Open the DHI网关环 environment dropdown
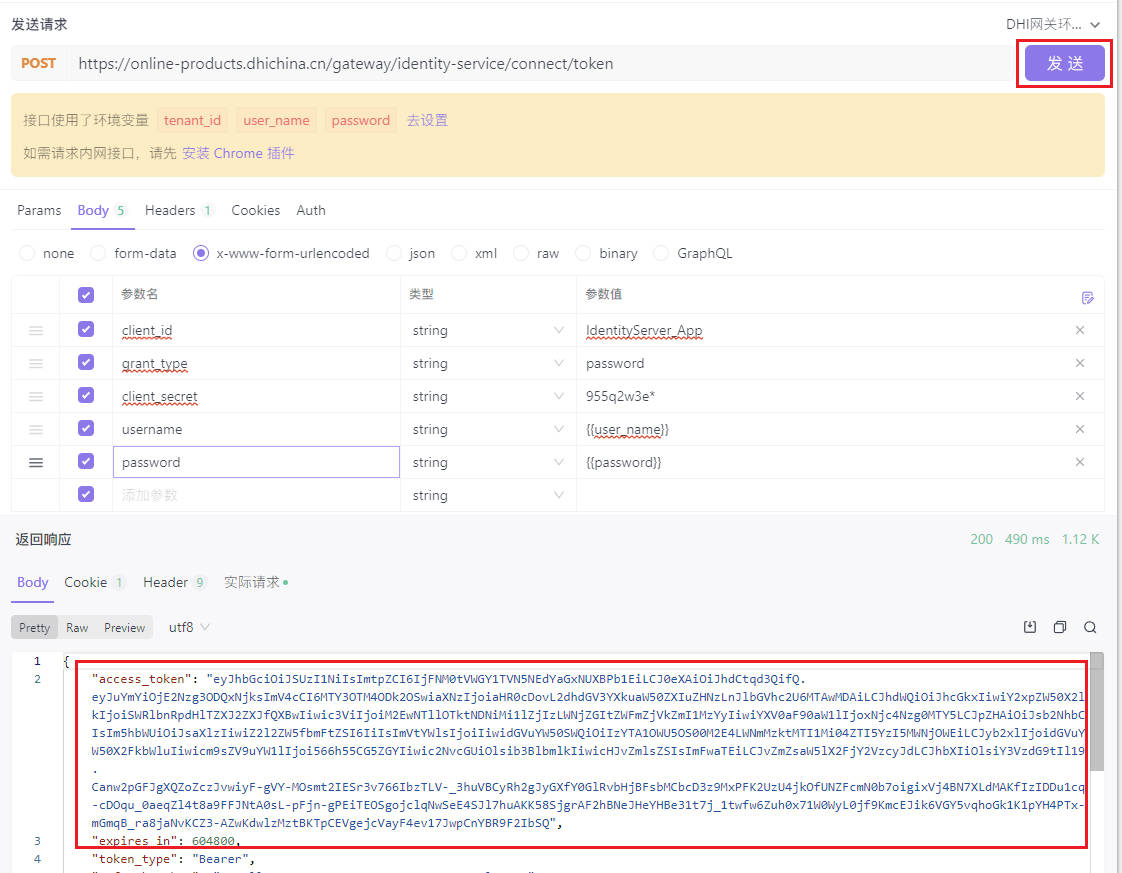 [1052, 24]
